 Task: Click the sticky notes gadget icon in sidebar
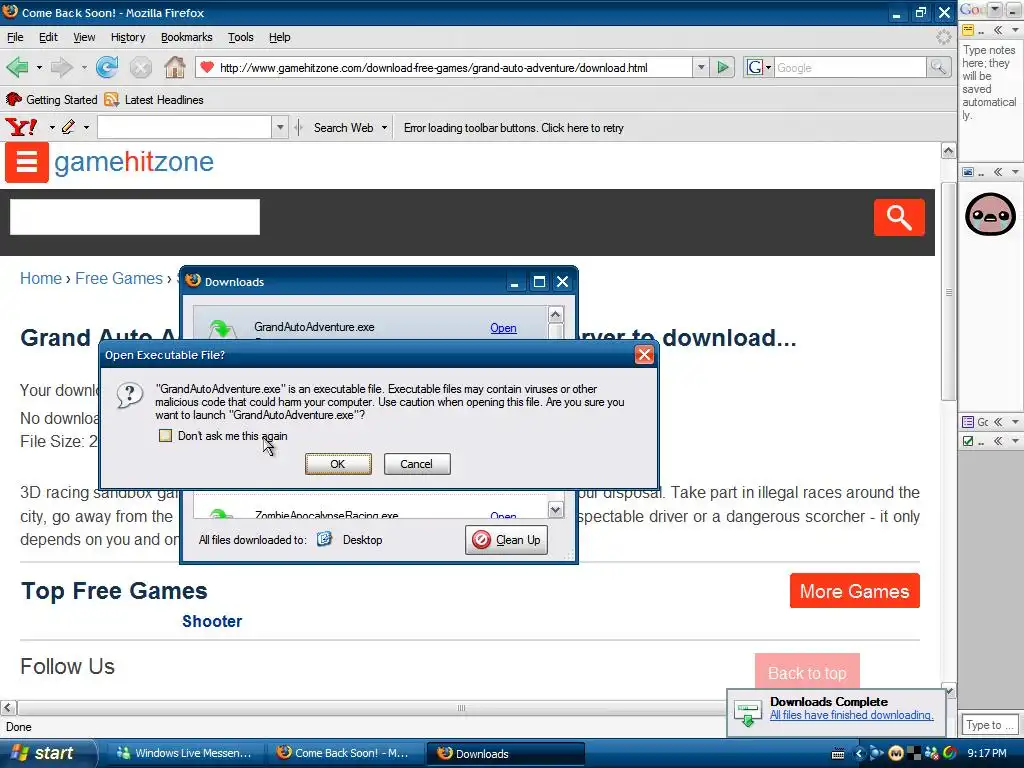pyautogui.click(x=968, y=30)
